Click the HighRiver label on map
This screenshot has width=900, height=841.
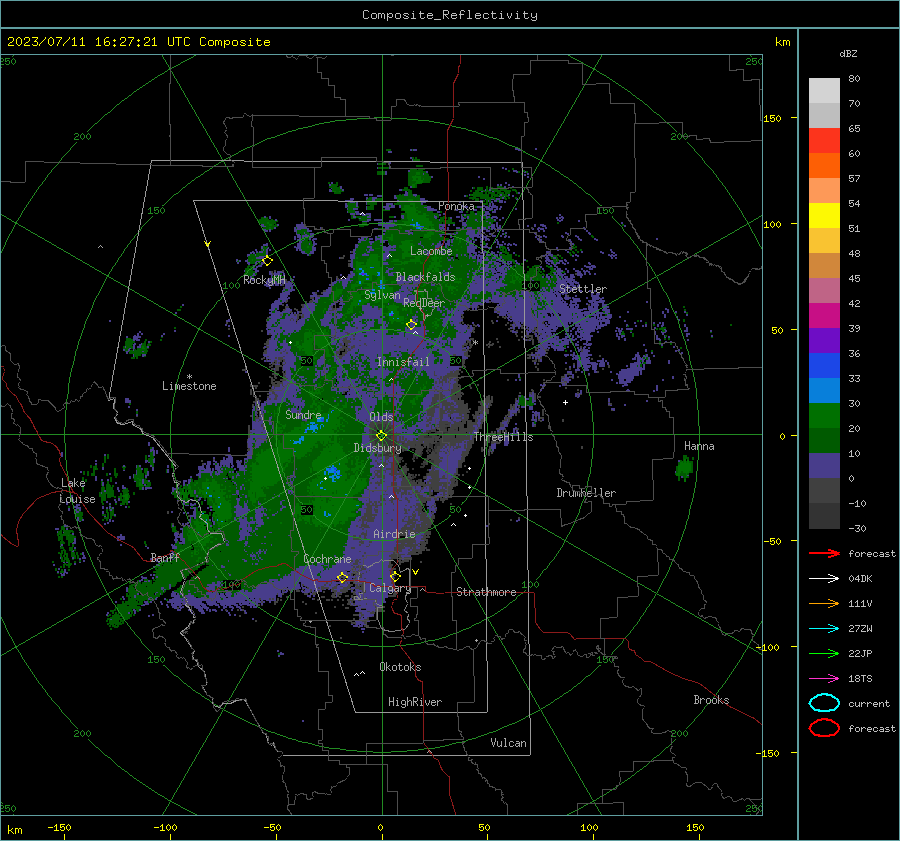[415, 702]
